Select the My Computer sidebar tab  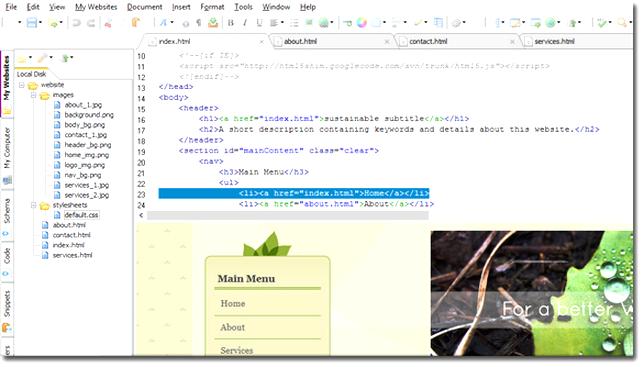(7, 154)
